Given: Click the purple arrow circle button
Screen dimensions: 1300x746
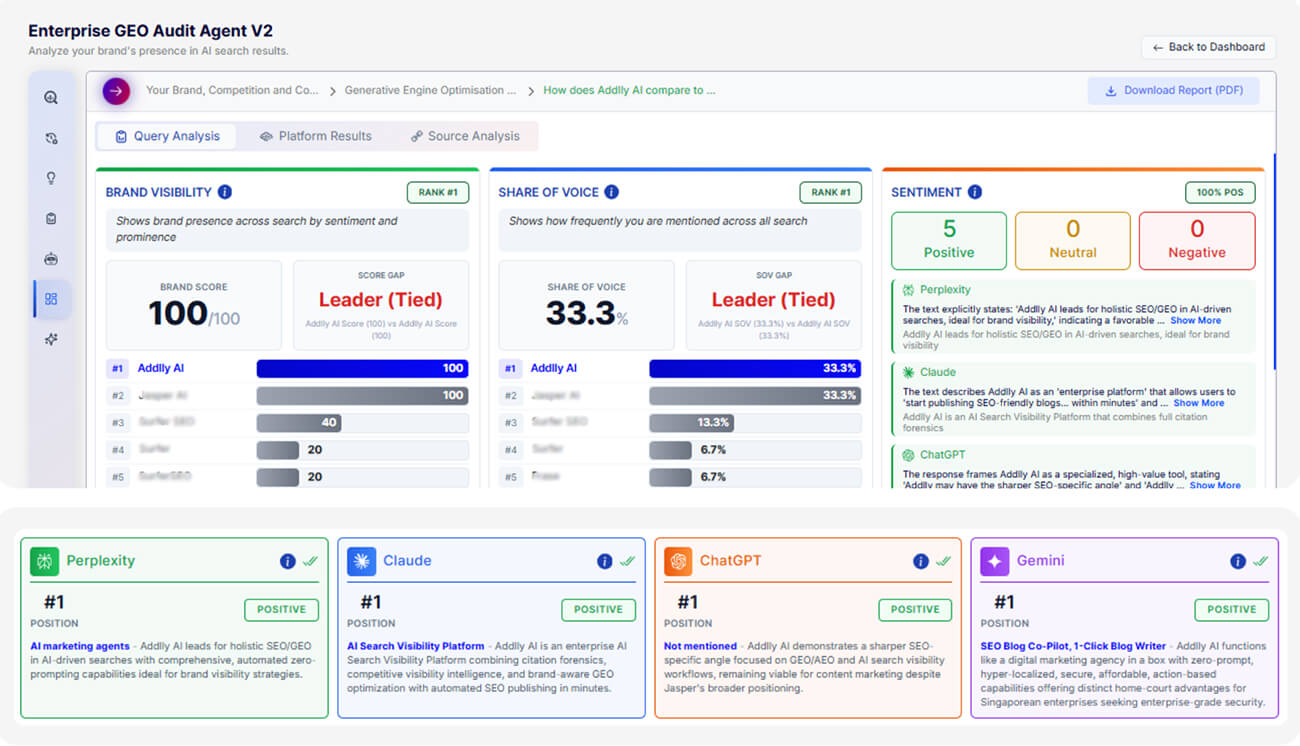Looking at the screenshot, I should click(x=116, y=91).
